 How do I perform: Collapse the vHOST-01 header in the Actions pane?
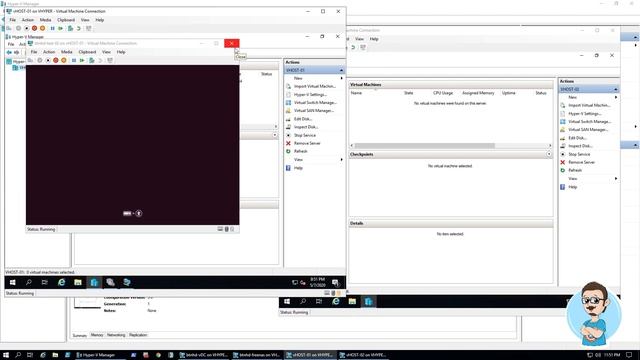click(341, 70)
